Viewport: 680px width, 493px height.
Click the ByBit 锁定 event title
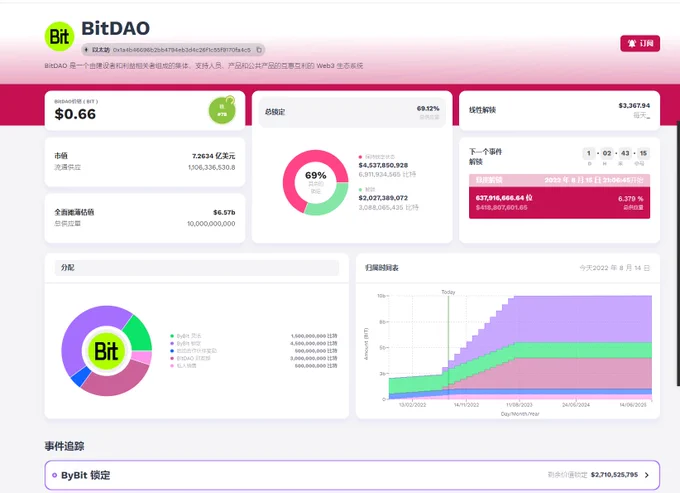tap(85, 475)
